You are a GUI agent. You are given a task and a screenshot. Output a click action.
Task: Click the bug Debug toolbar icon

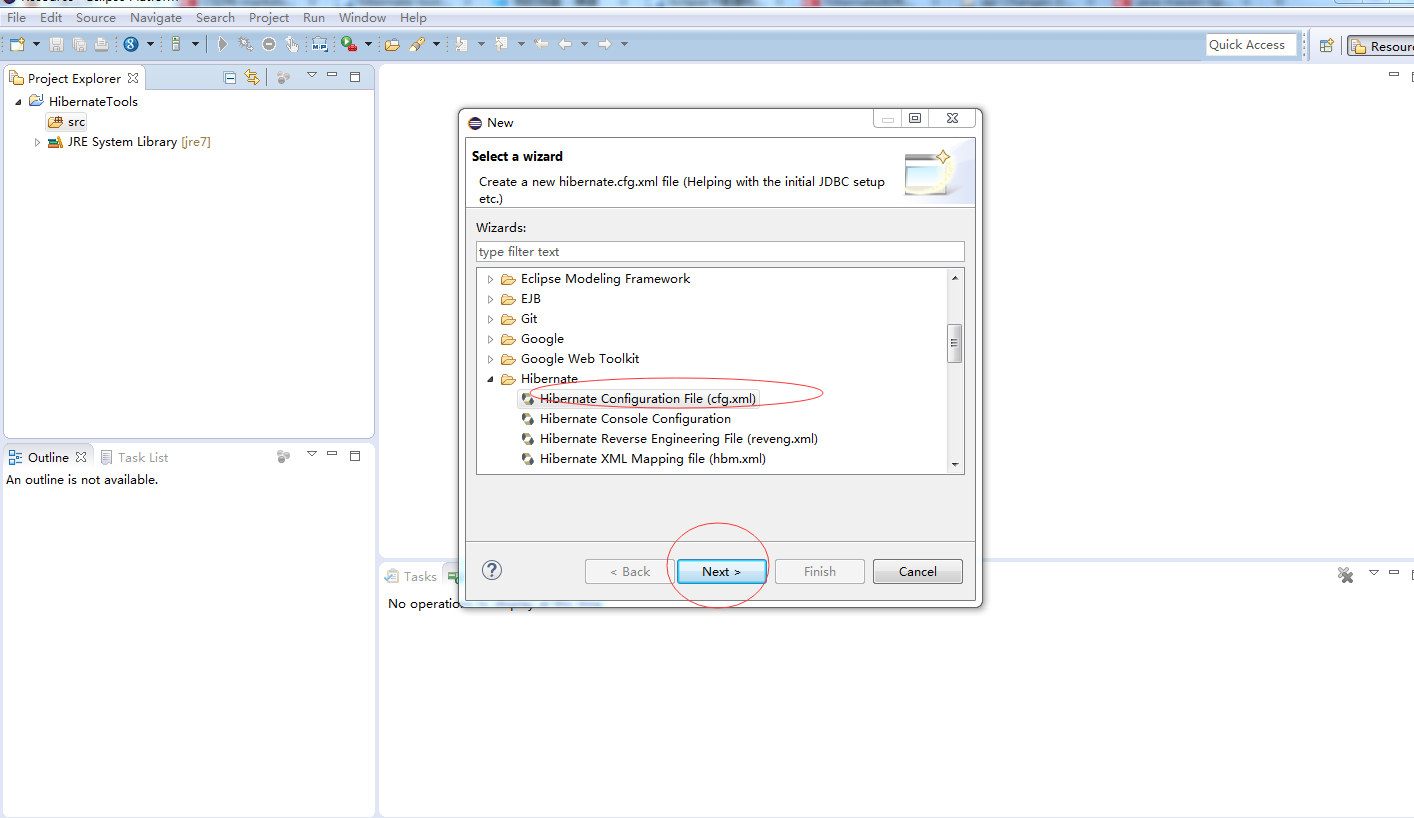(245, 44)
